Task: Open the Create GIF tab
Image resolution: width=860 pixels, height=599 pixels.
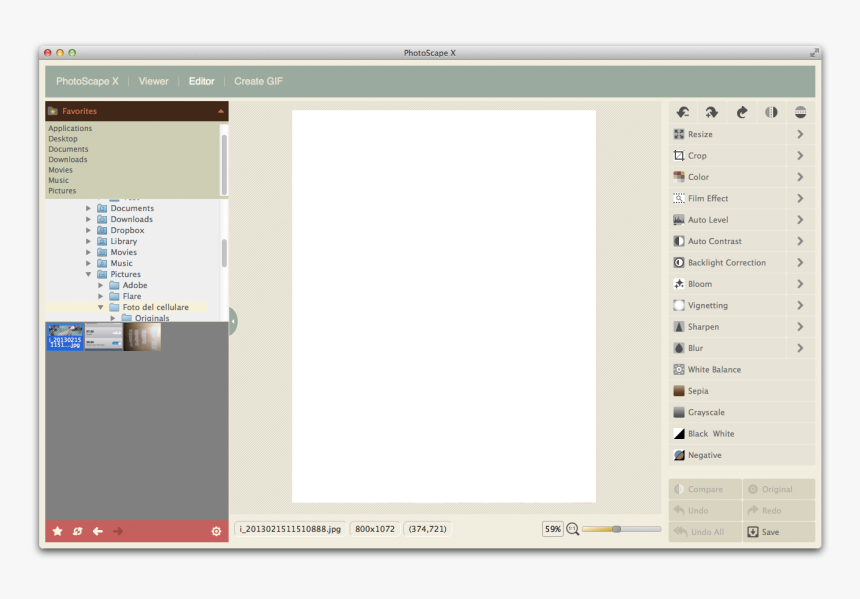Action: [258, 81]
